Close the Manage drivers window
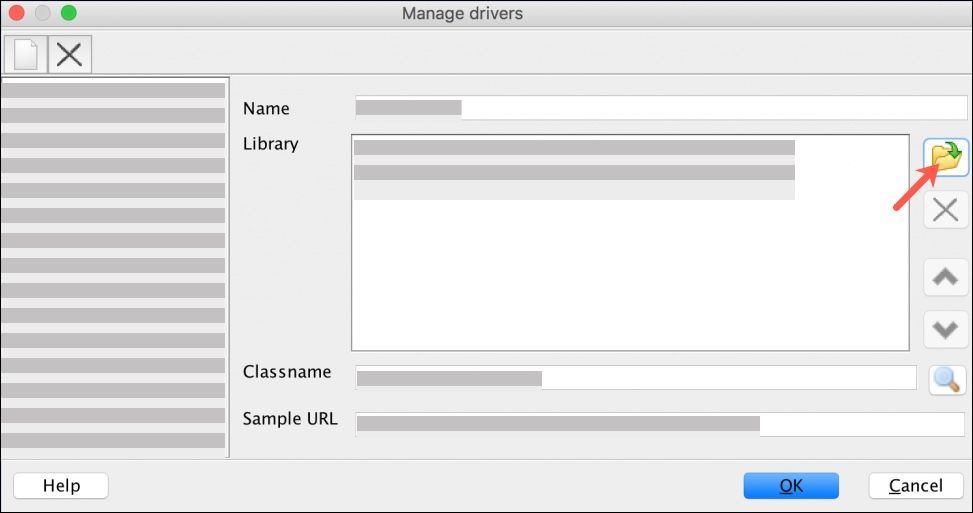 click(x=17, y=14)
